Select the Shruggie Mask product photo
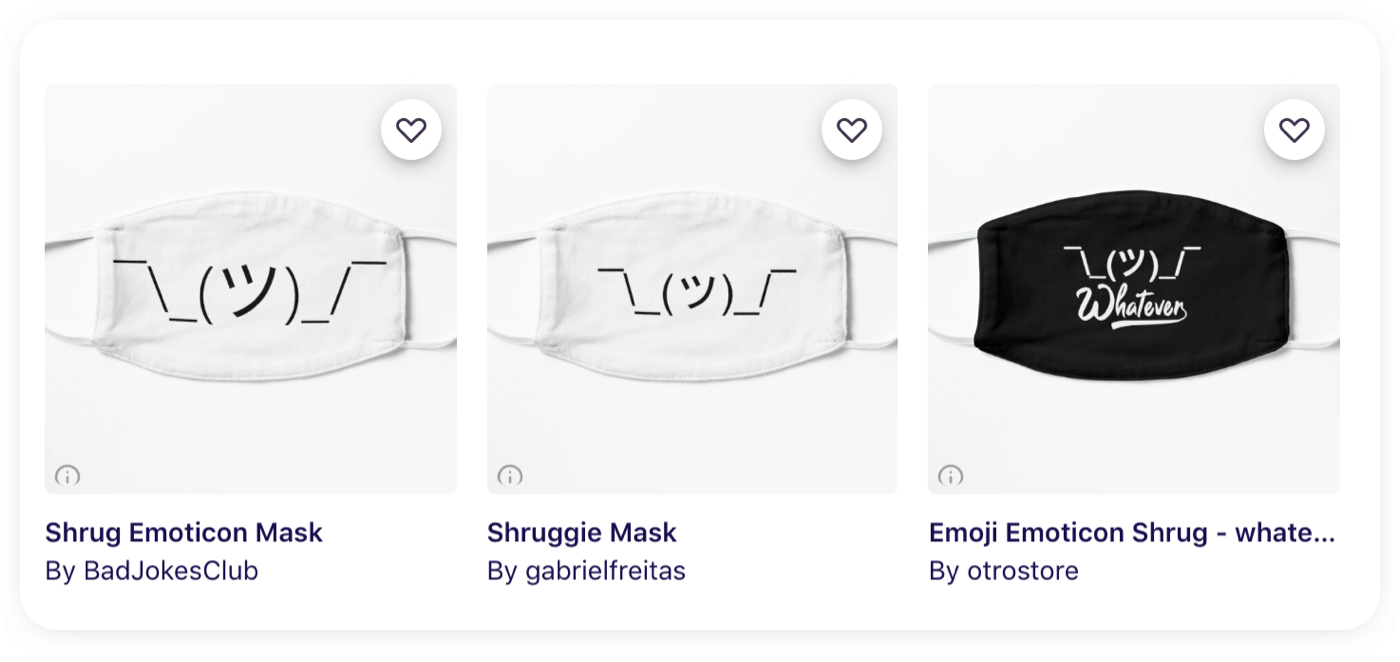 (x=692, y=290)
